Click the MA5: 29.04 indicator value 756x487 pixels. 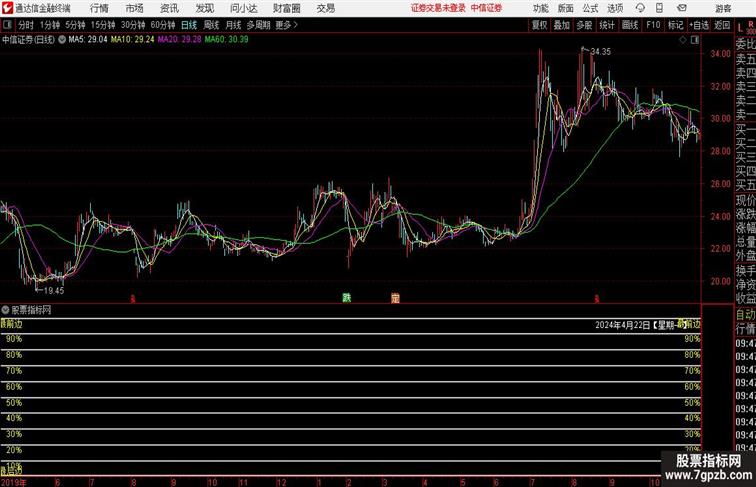[x=88, y=40]
